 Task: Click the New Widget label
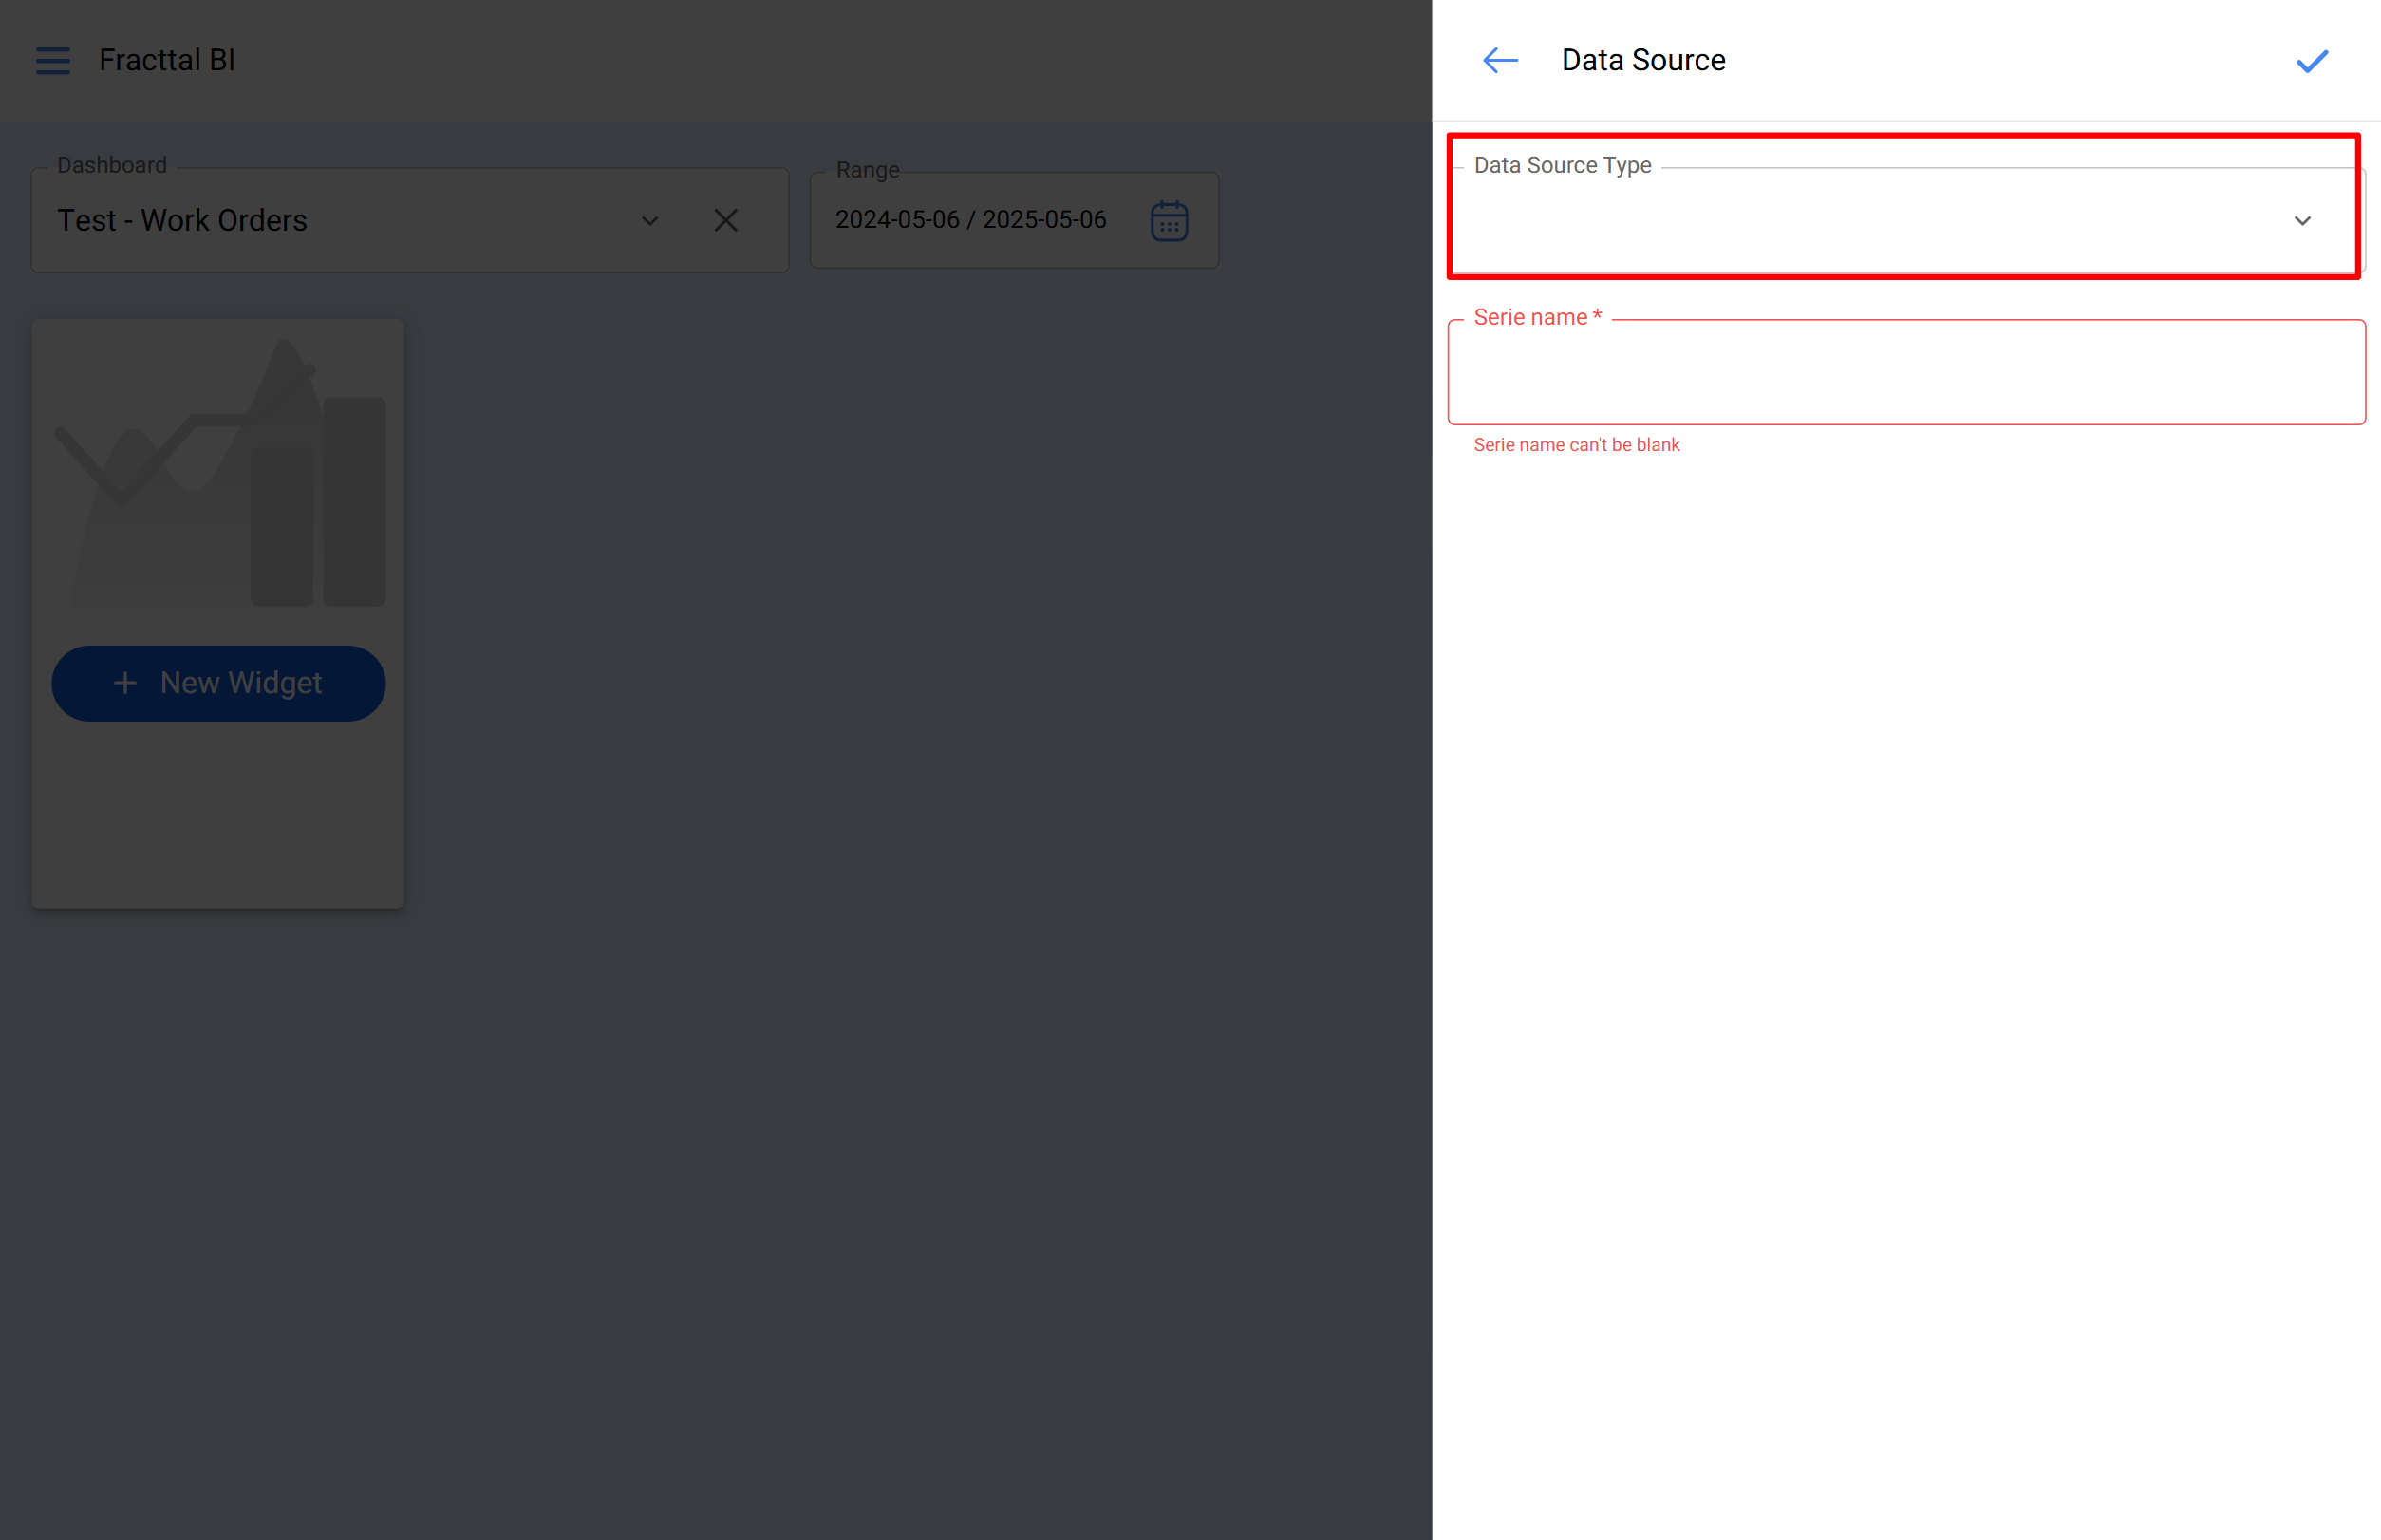(x=241, y=683)
